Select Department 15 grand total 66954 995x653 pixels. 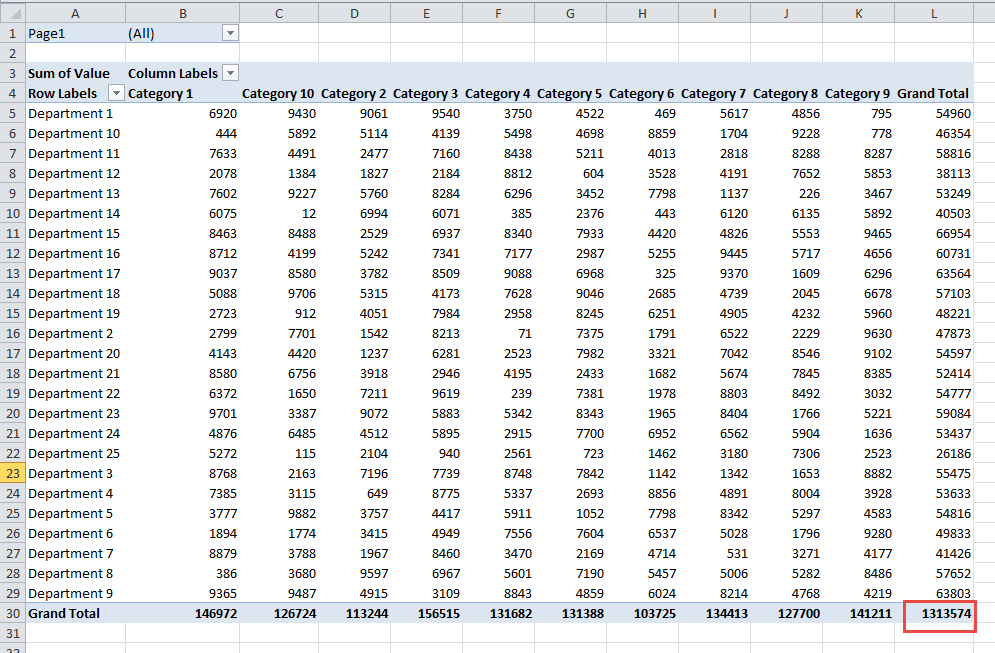(933, 234)
